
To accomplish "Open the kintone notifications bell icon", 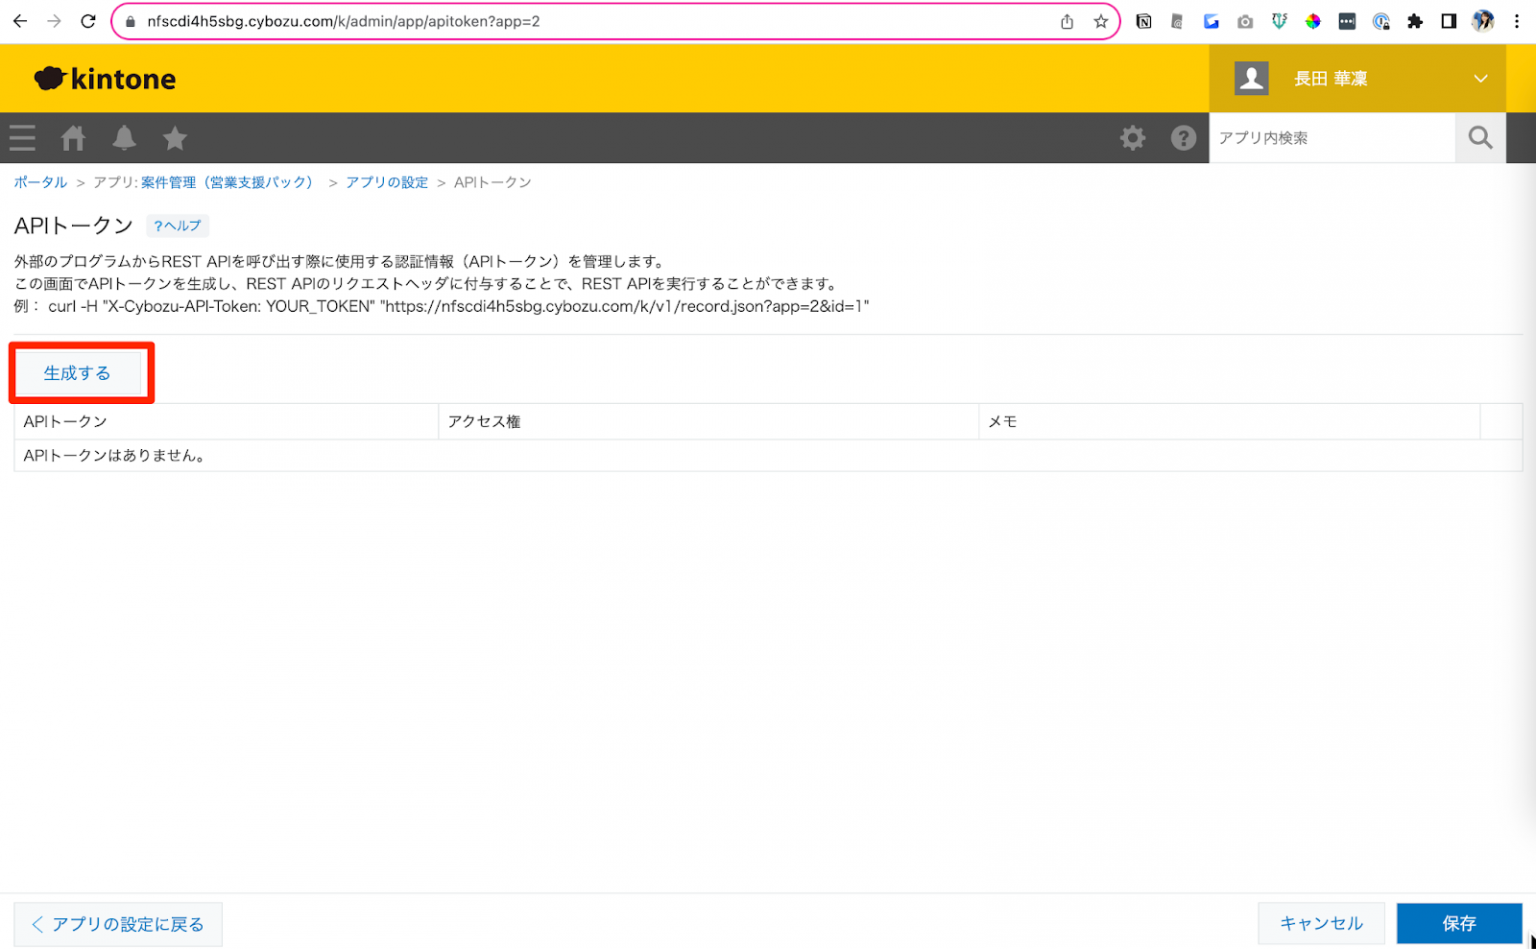I will [123, 138].
